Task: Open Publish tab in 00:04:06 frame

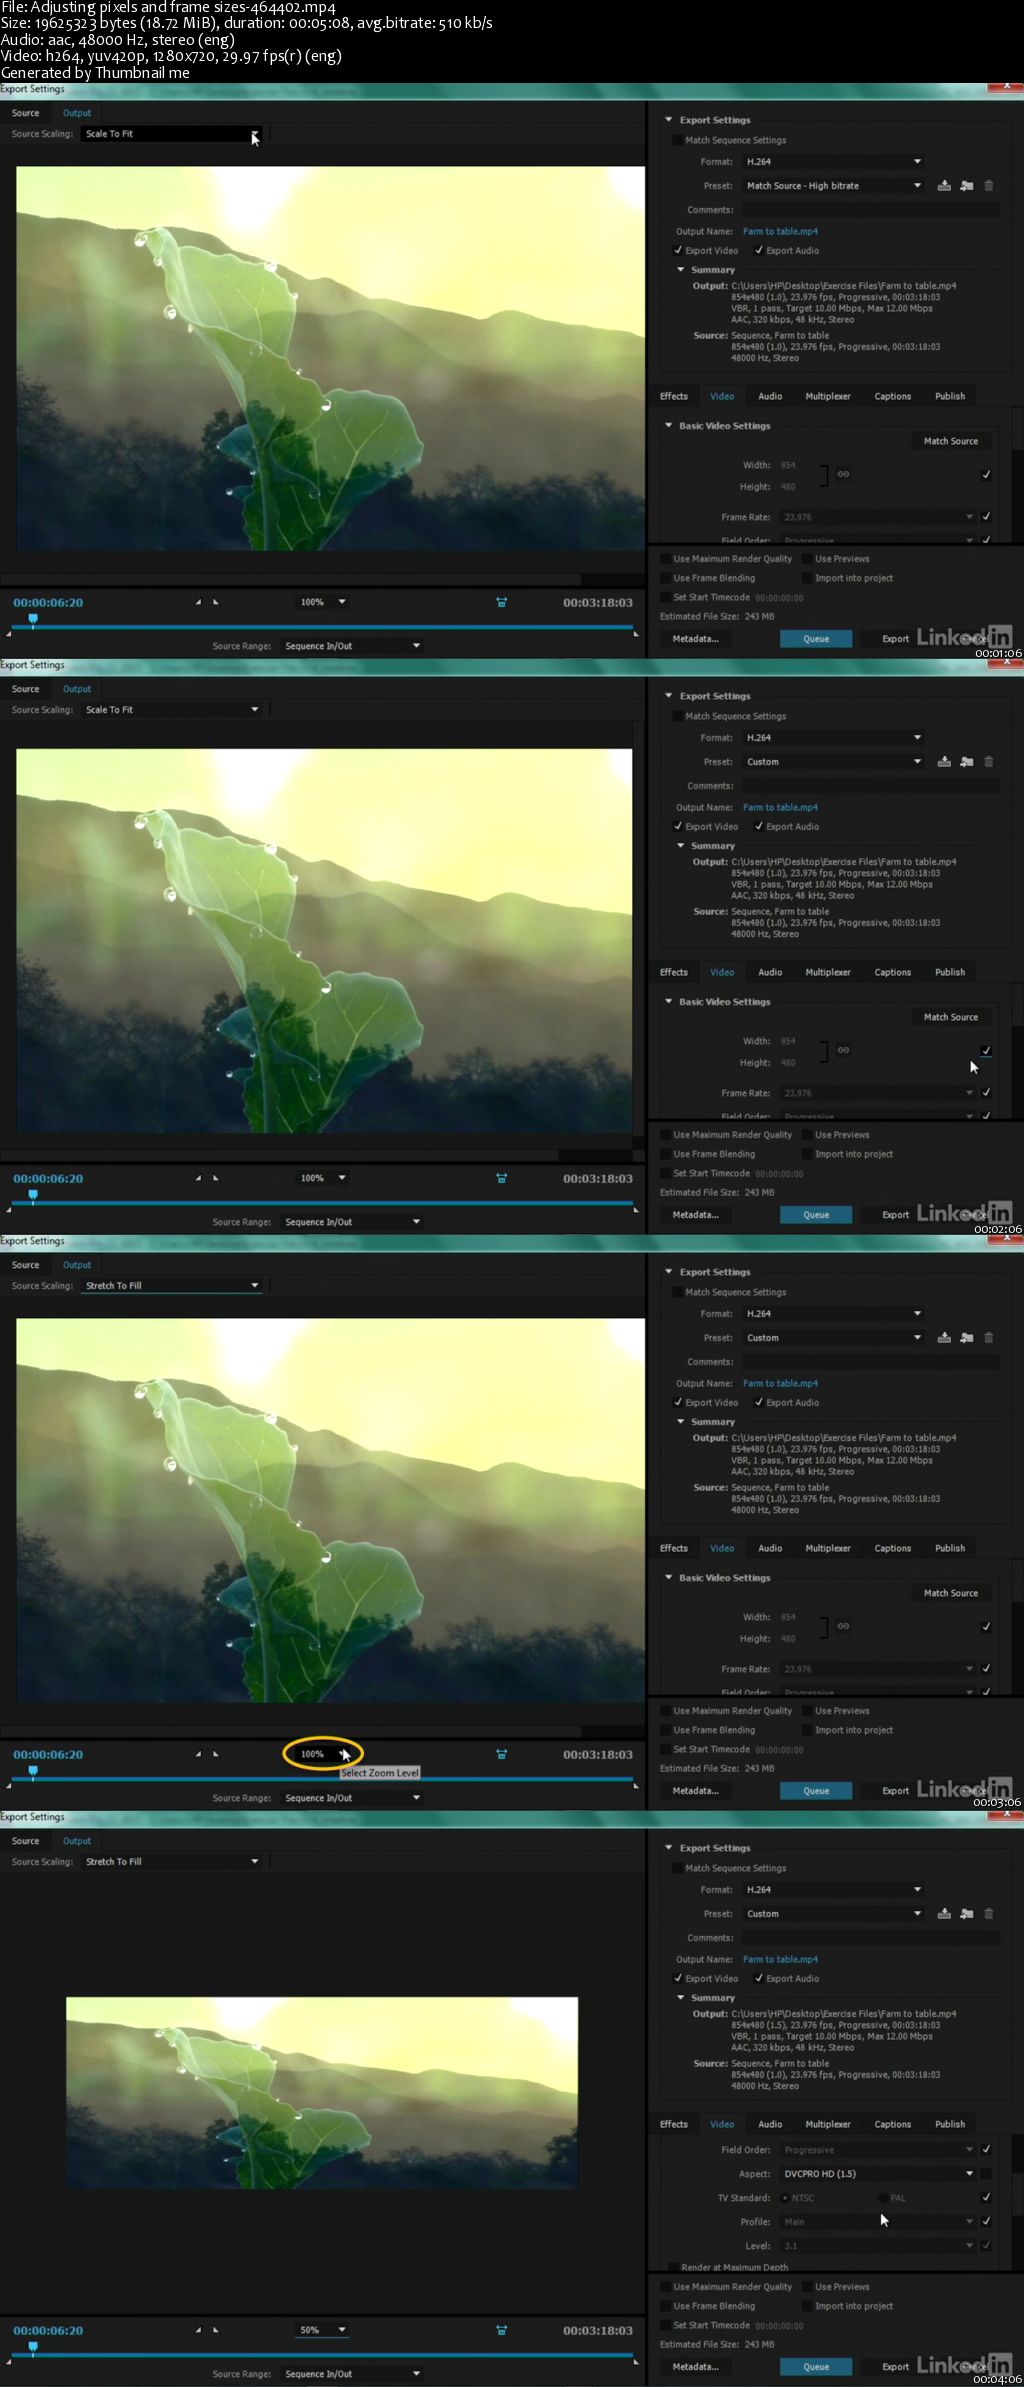Action: (950, 2124)
